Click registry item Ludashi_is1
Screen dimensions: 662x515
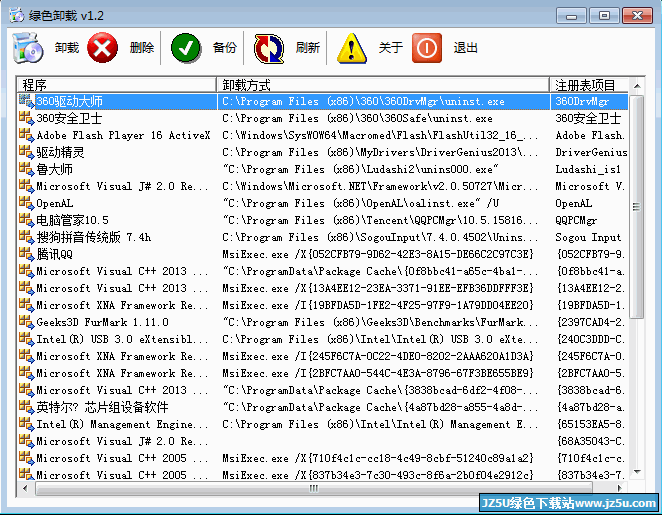click(x=588, y=169)
